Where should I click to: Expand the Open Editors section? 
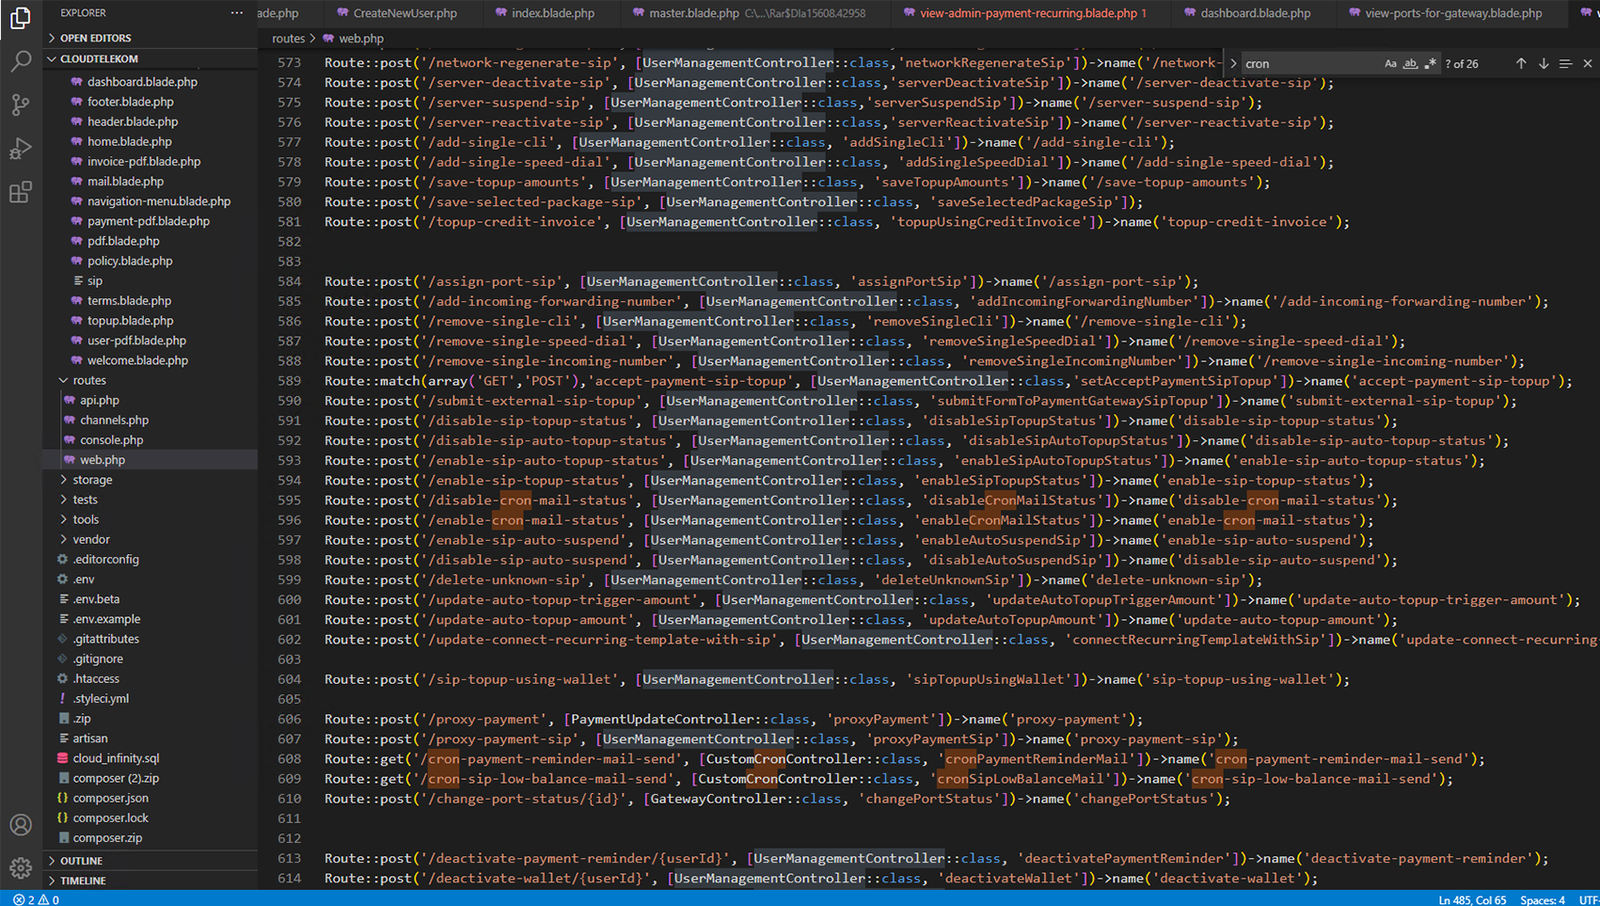point(150,38)
